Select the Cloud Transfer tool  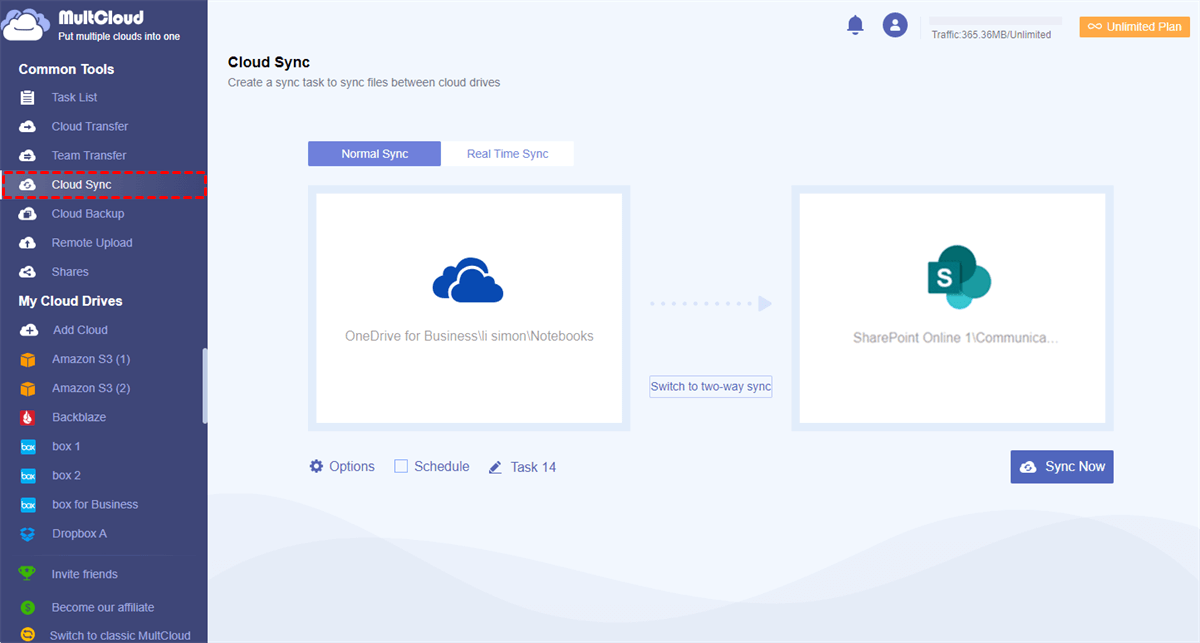[x=90, y=126]
